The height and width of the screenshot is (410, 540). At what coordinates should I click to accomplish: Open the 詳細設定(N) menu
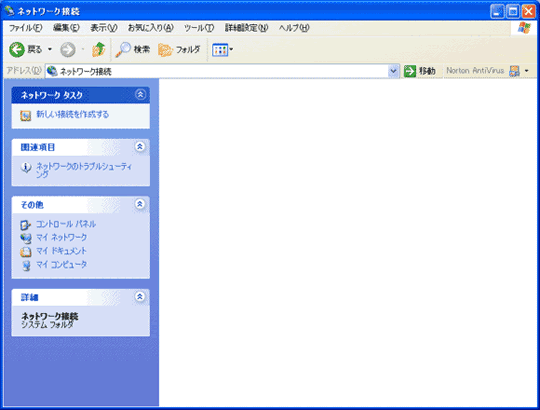tap(246, 28)
